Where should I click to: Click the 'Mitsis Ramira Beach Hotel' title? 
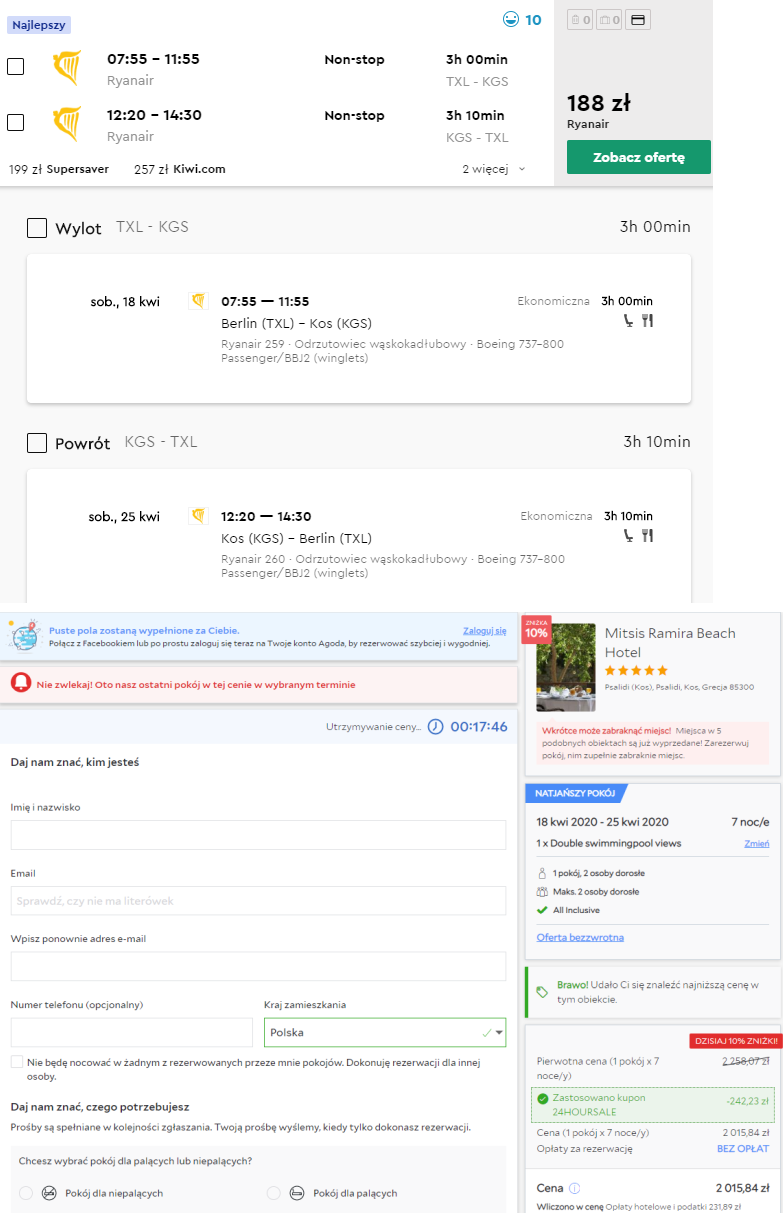[670, 642]
